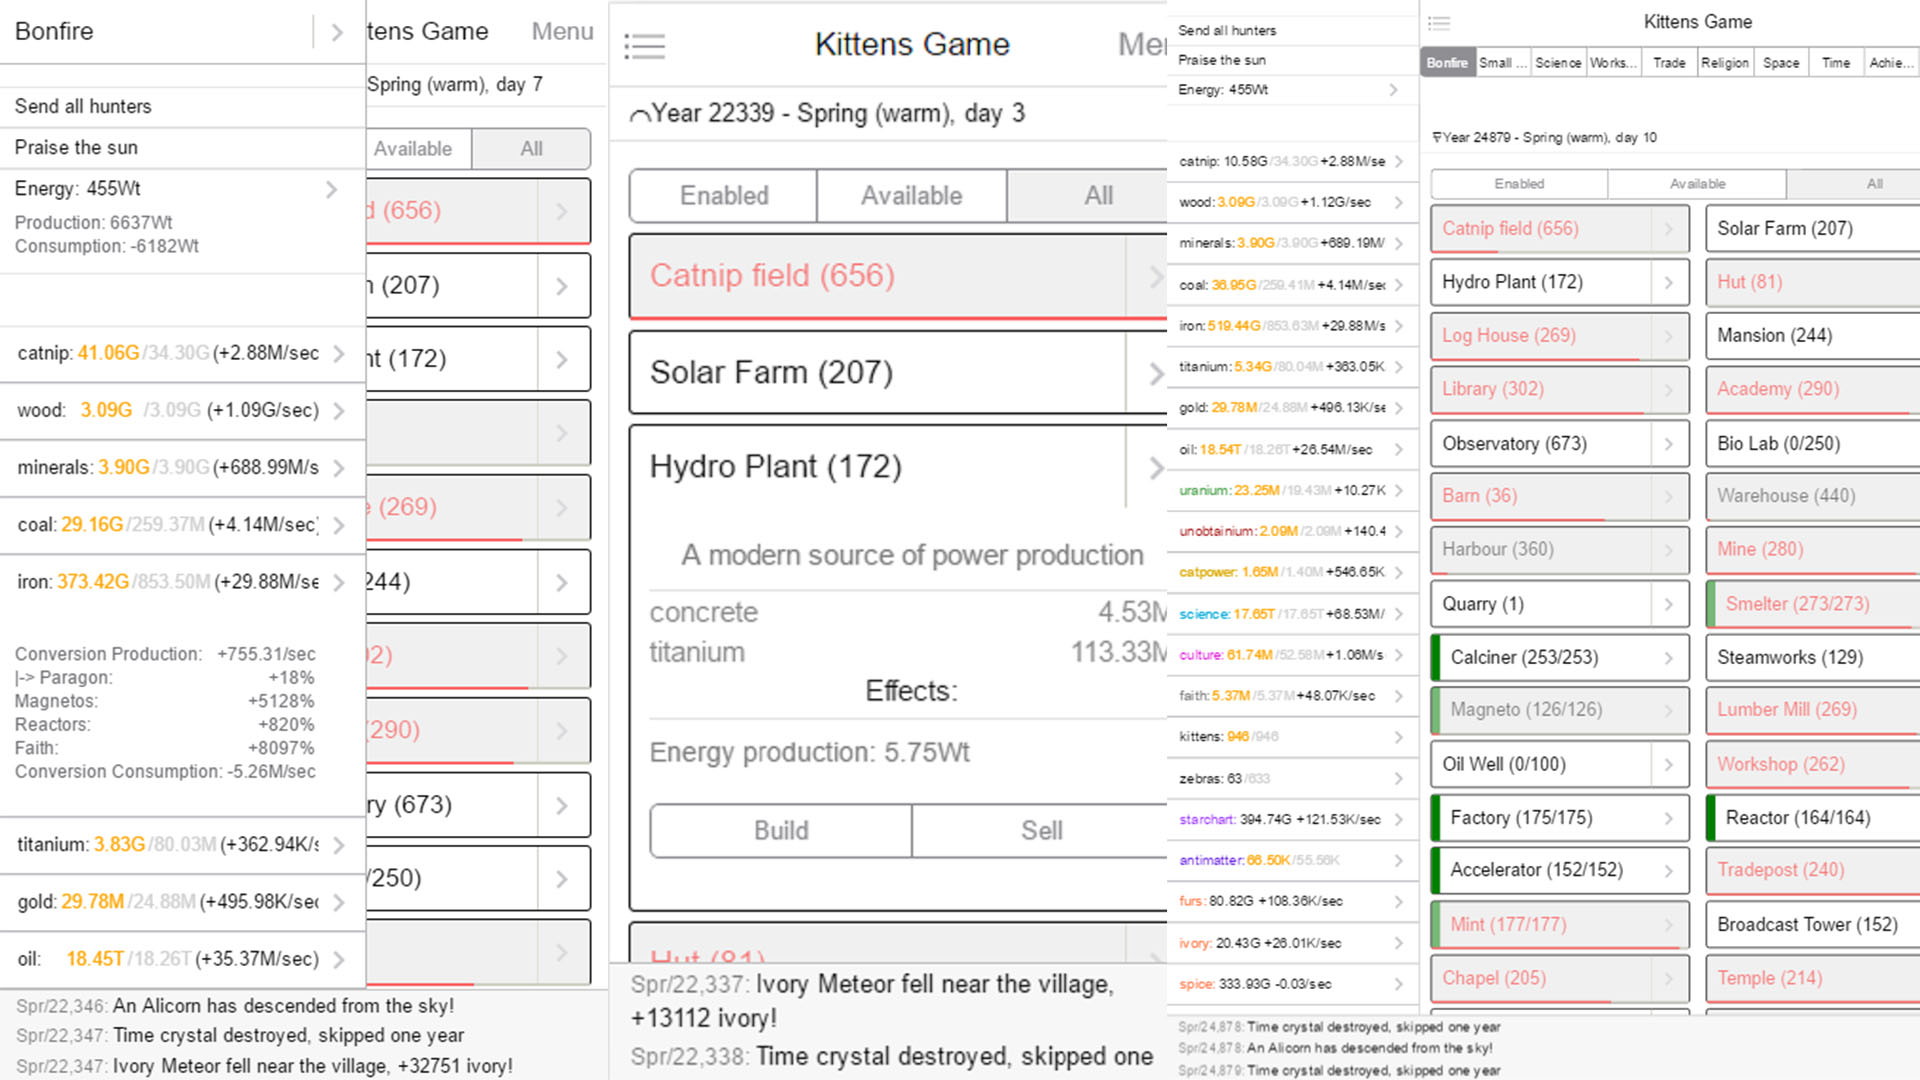Expand the titanium 3.83G resource row

(339, 845)
